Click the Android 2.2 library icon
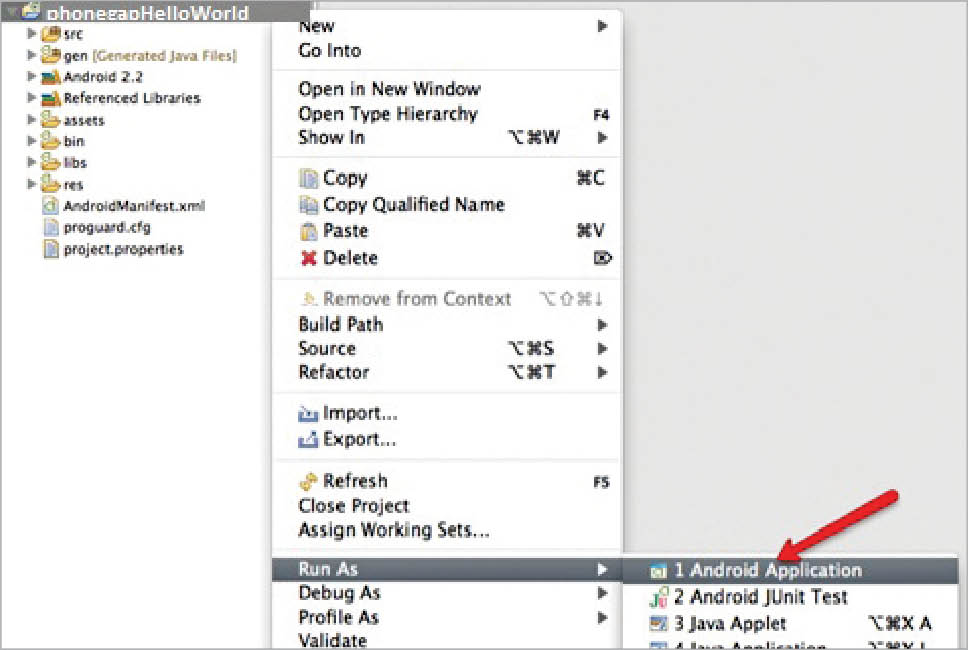 (x=51, y=77)
